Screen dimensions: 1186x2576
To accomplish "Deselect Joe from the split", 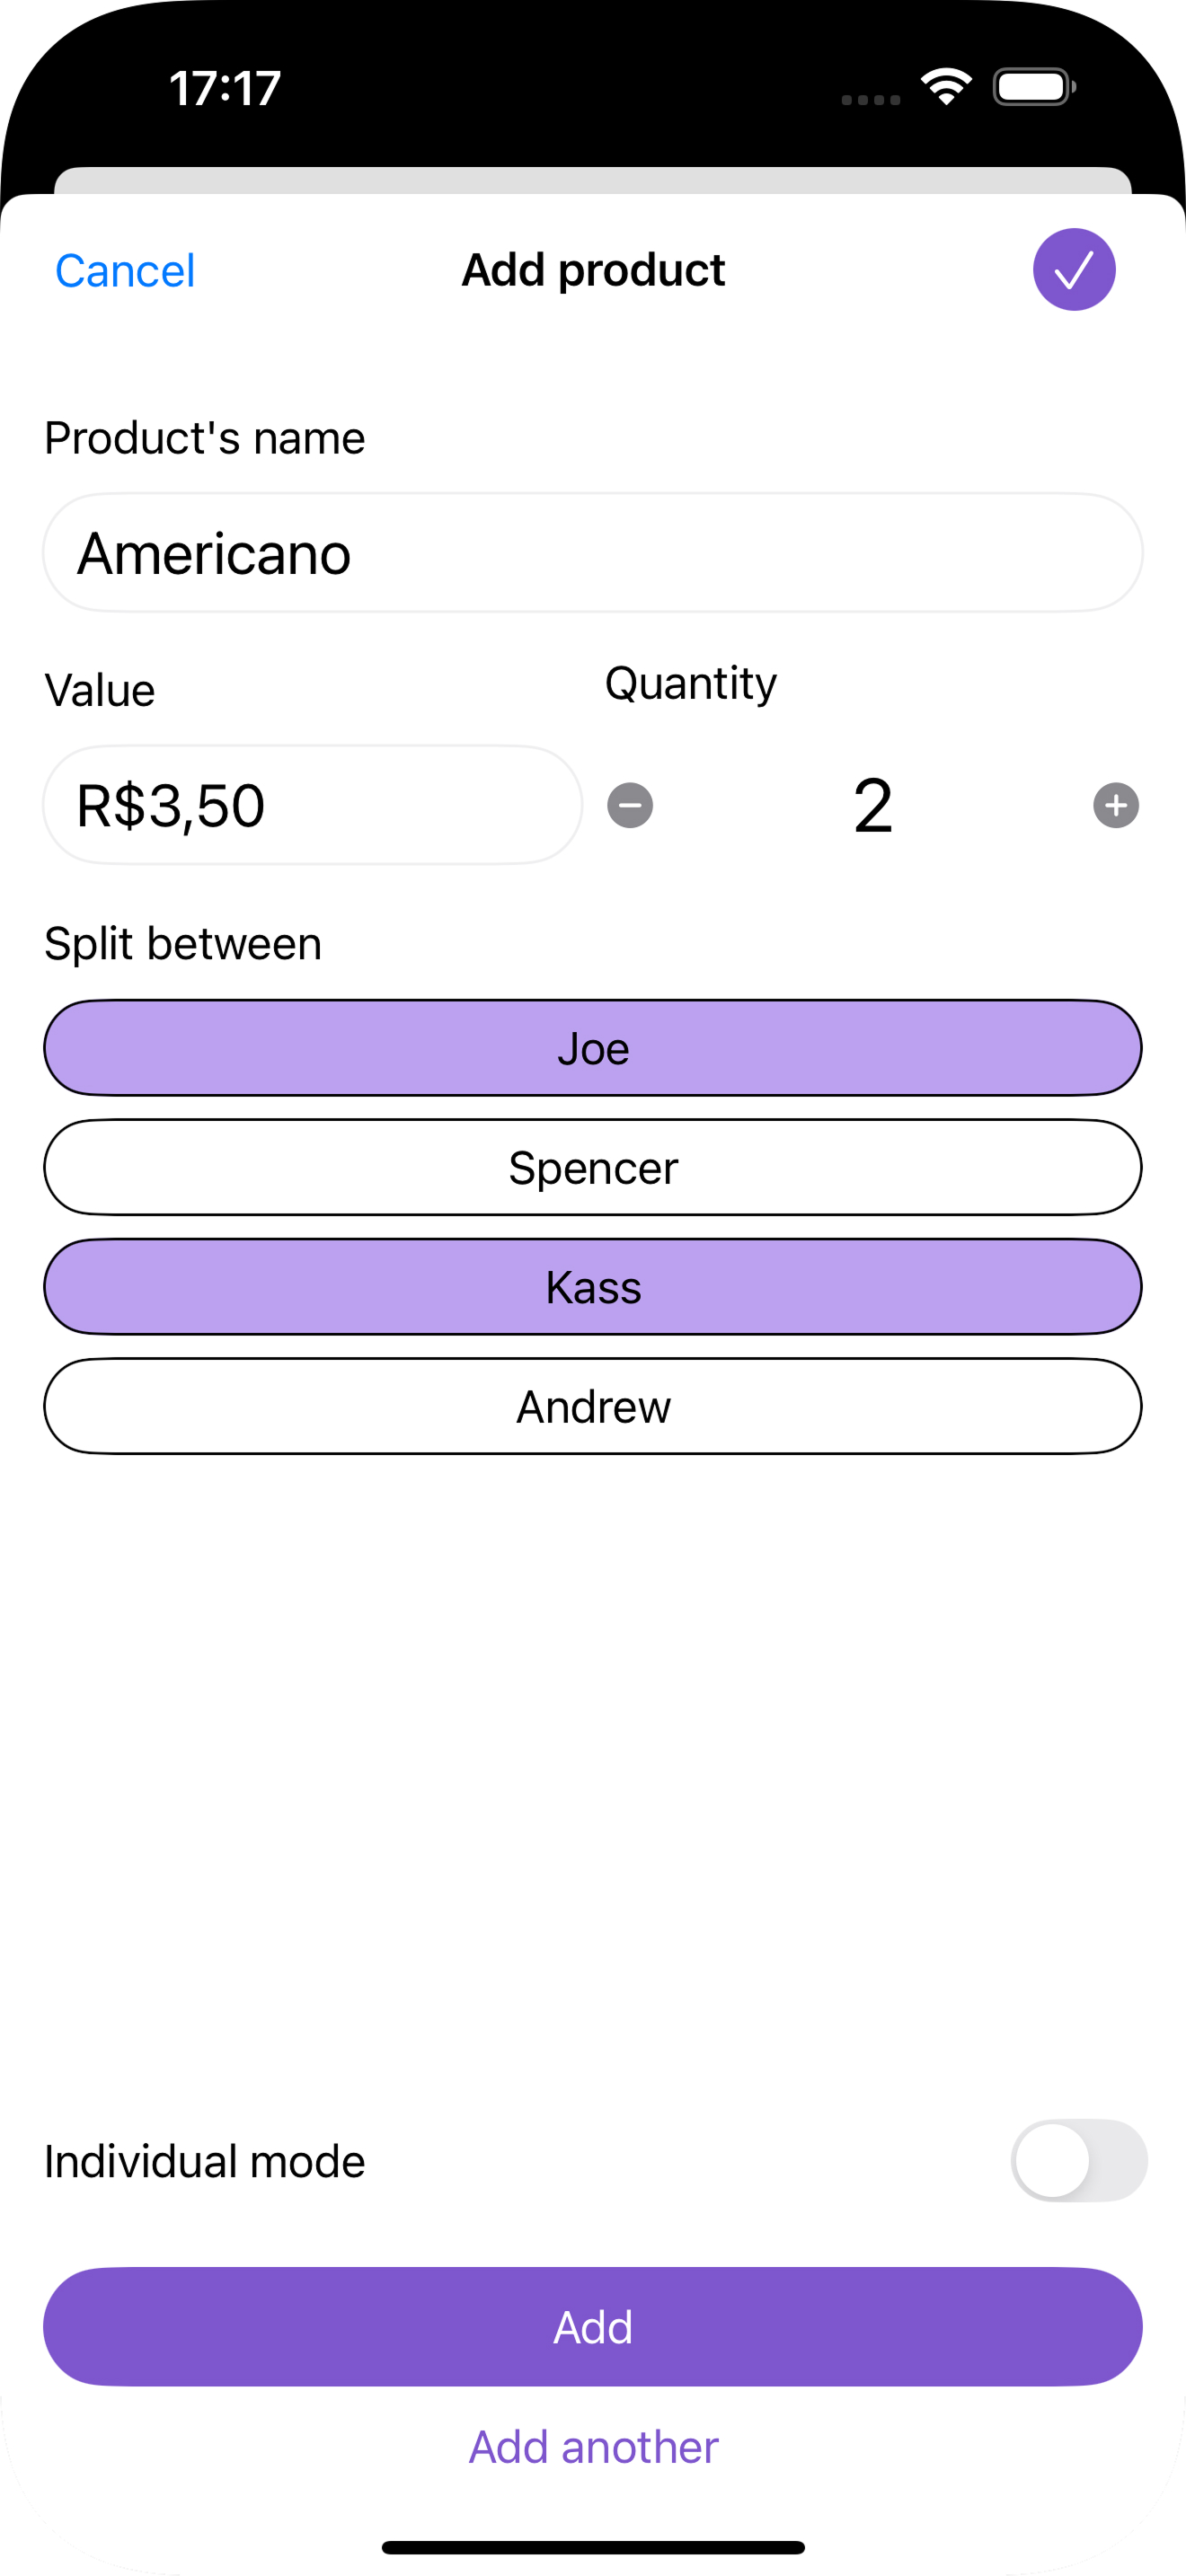I will [x=593, y=1048].
